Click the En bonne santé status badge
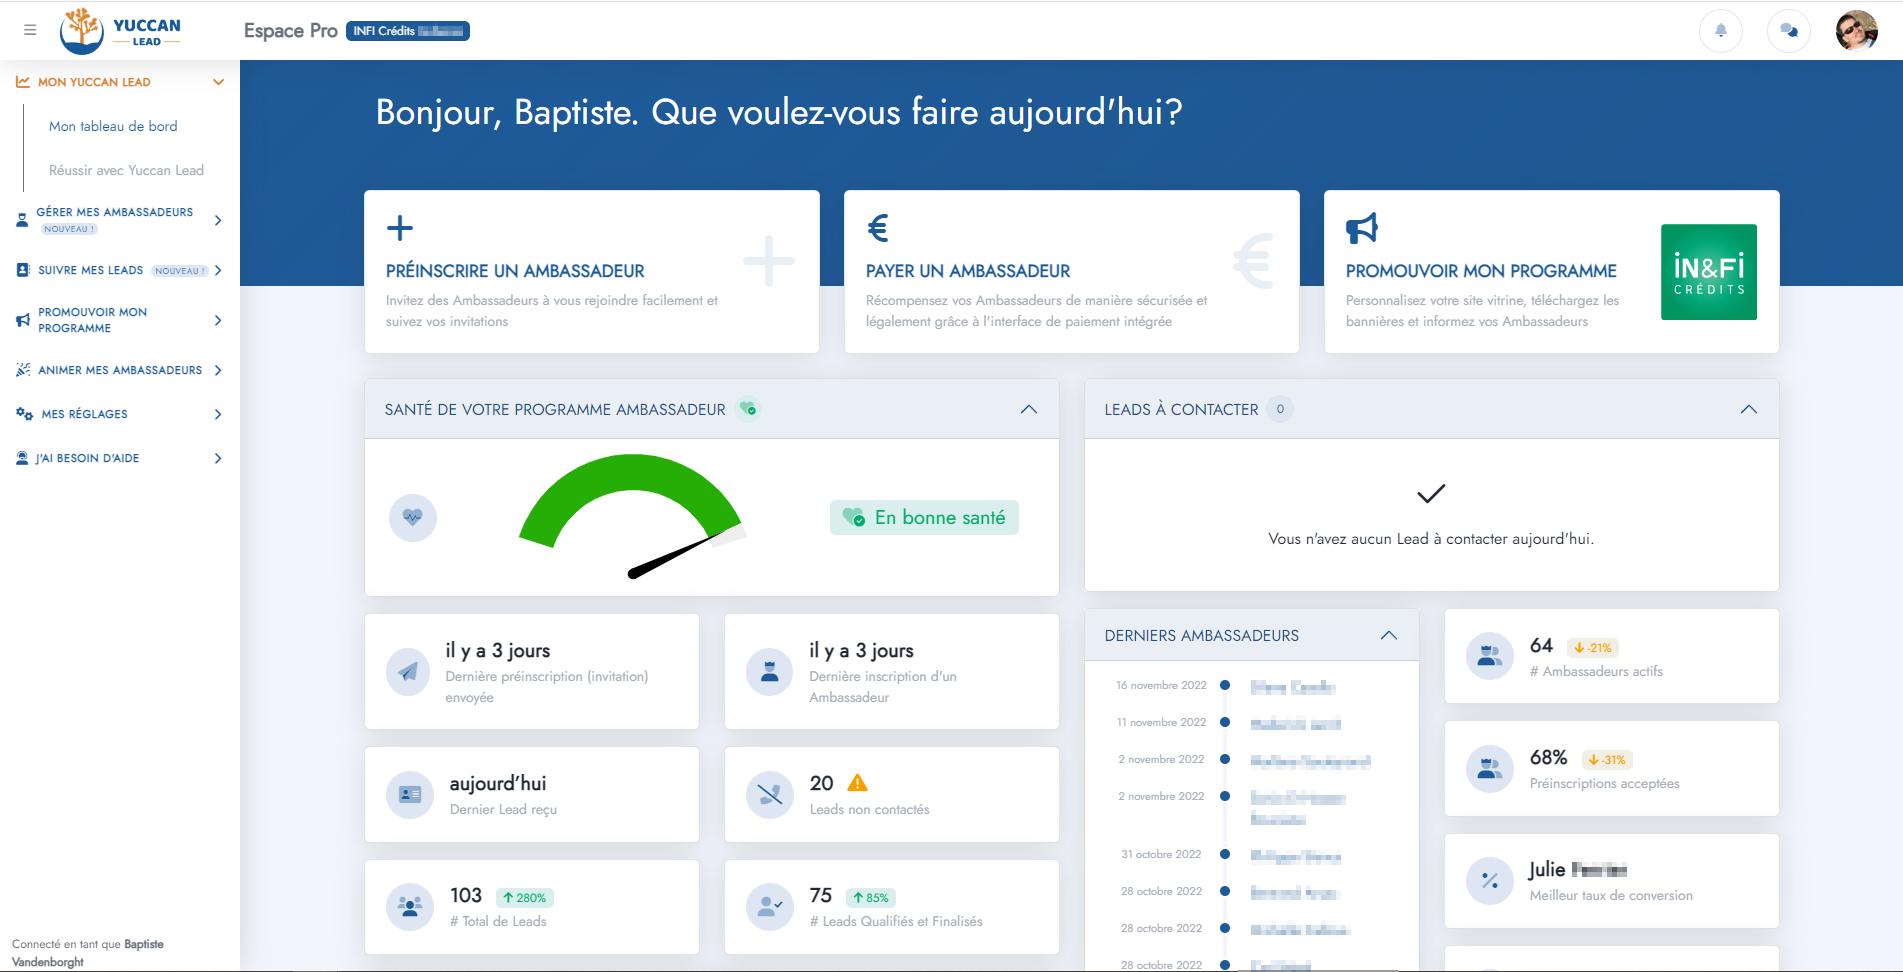Viewport: 1903px width, 972px height. click(x=923, y=517)
